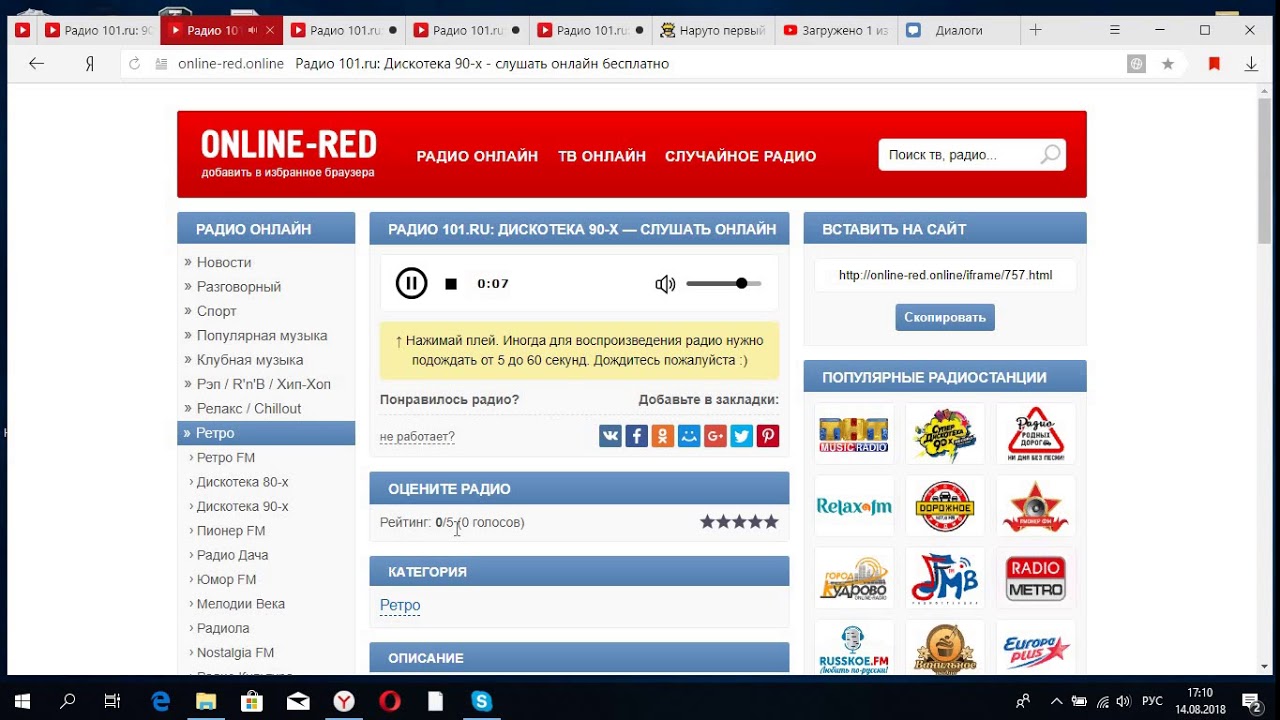This screenshot has width=1280, height=720.
Task: Open Юмор FM station
Action: pos(226,580)
